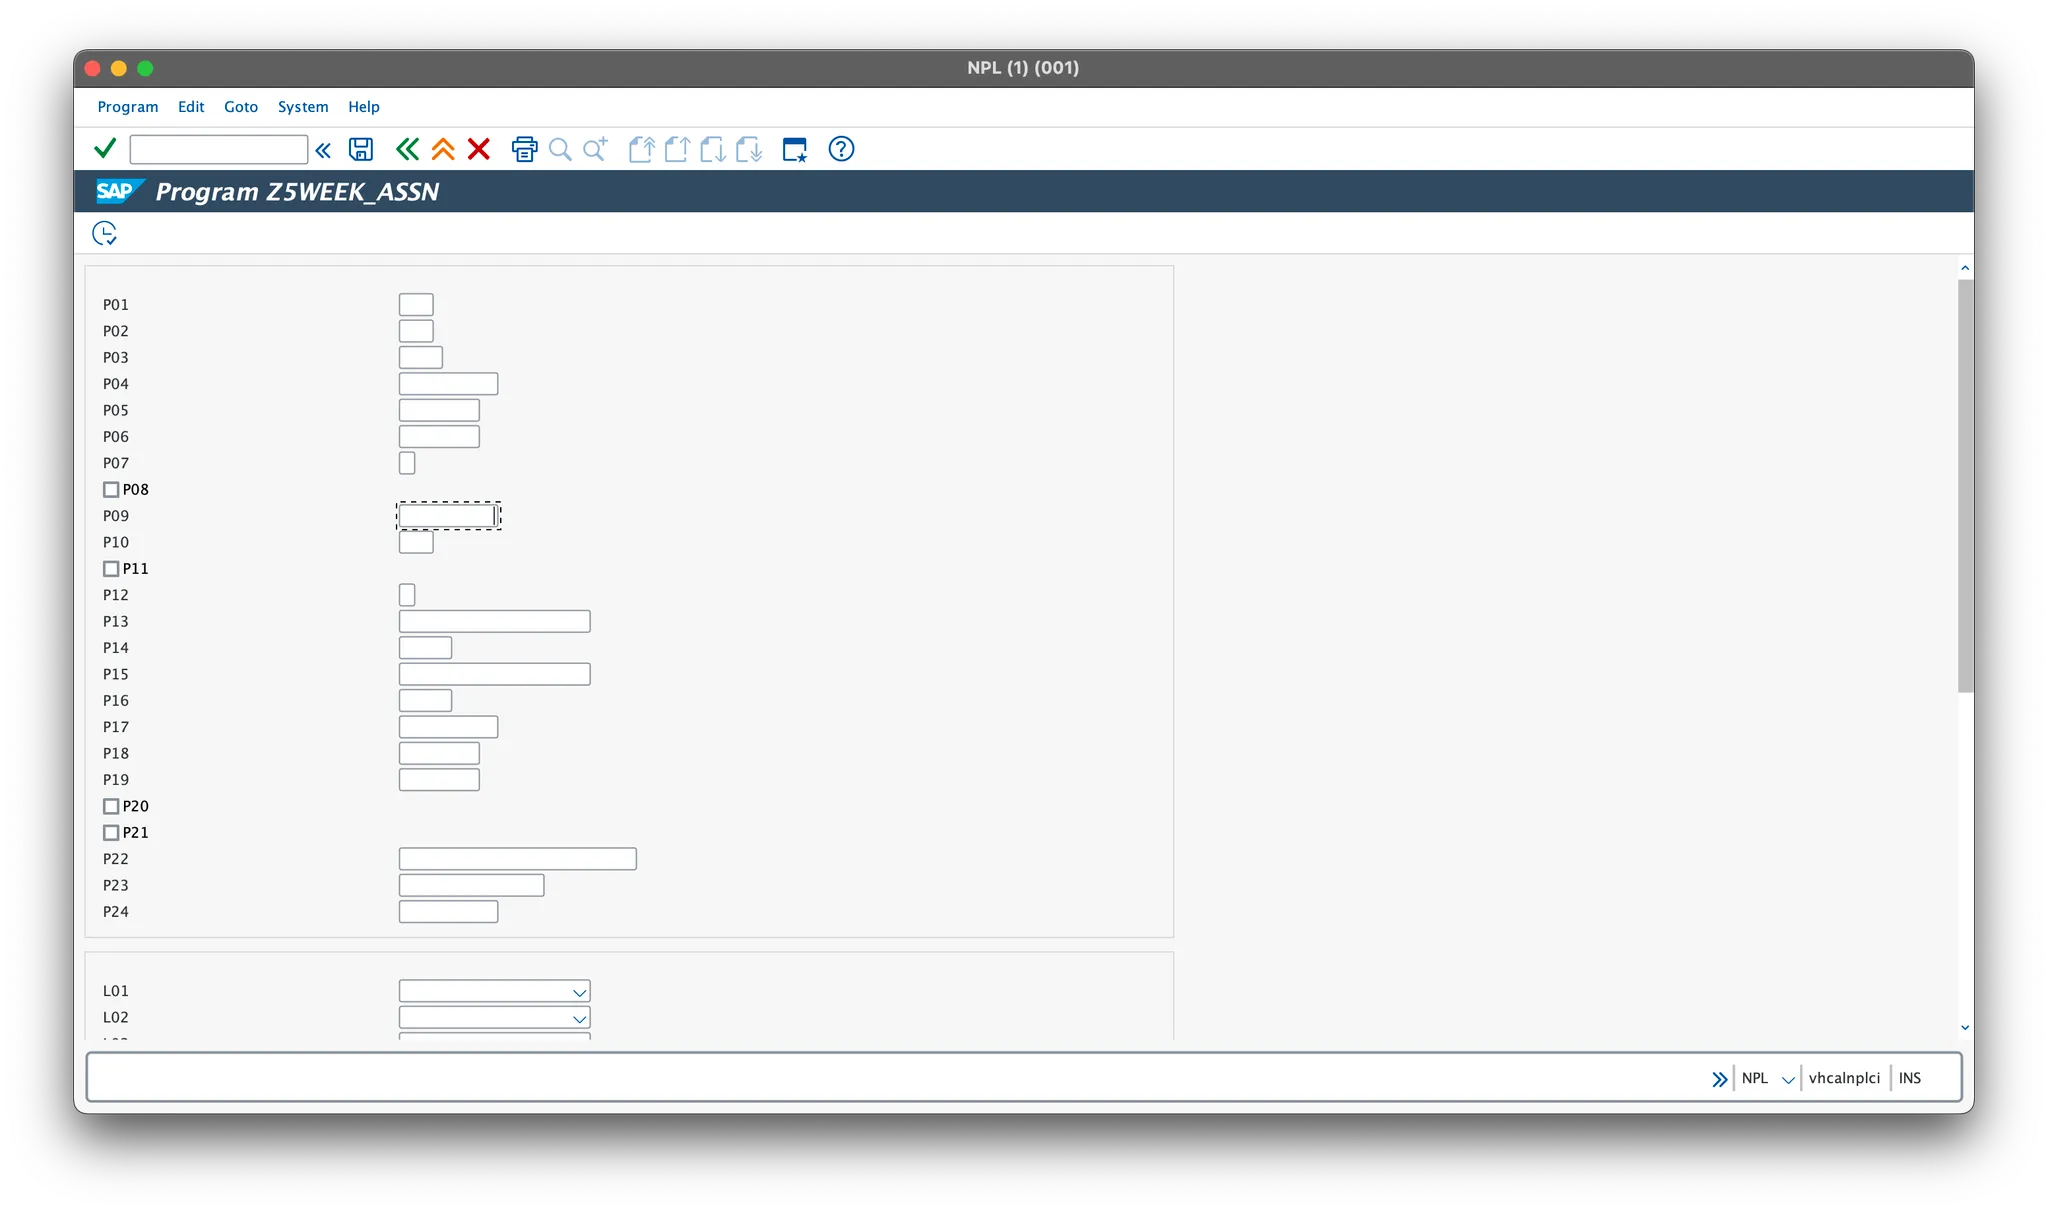
Task: Click the green checkmark Enter icon
Action: (105, 149)
